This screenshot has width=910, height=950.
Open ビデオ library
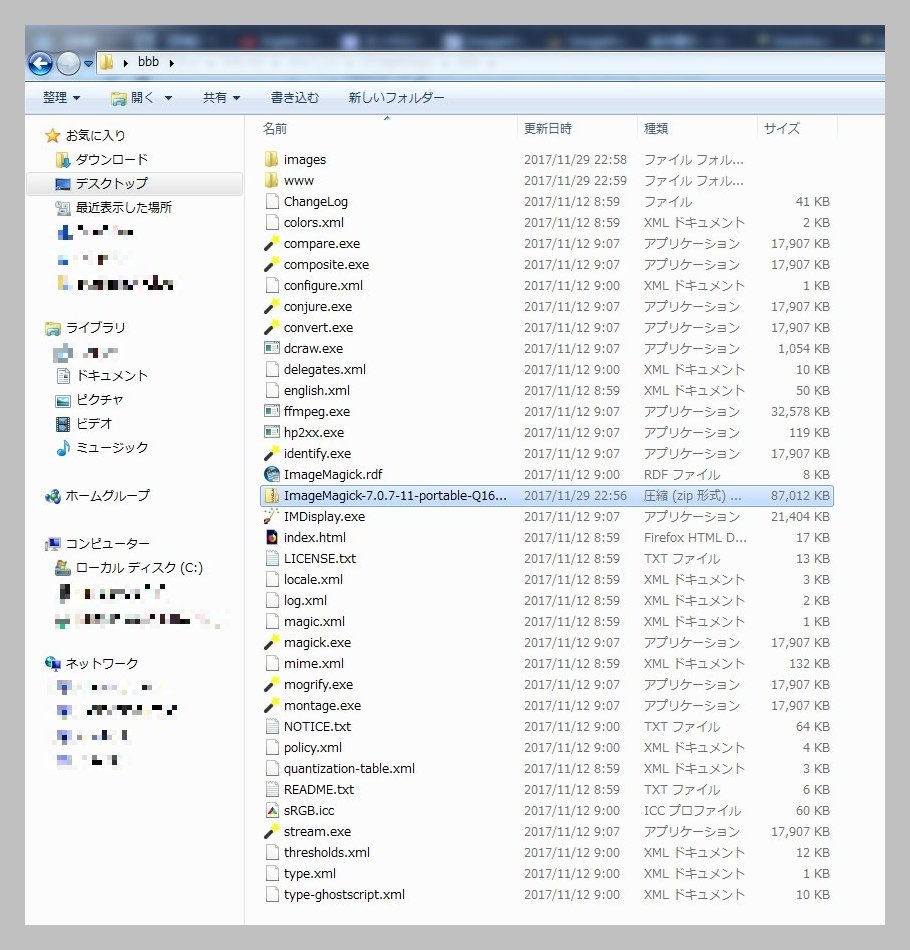click(x=94, y=424)
